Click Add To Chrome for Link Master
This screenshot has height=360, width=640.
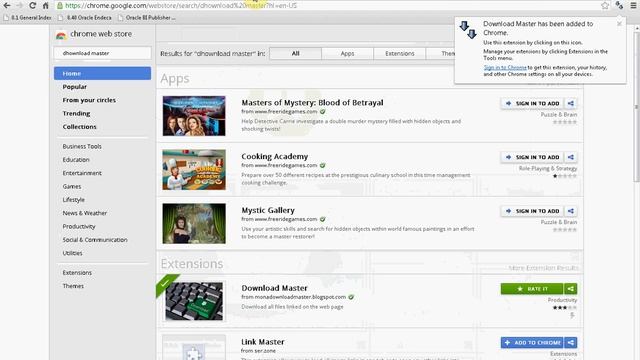coord(532,342)
